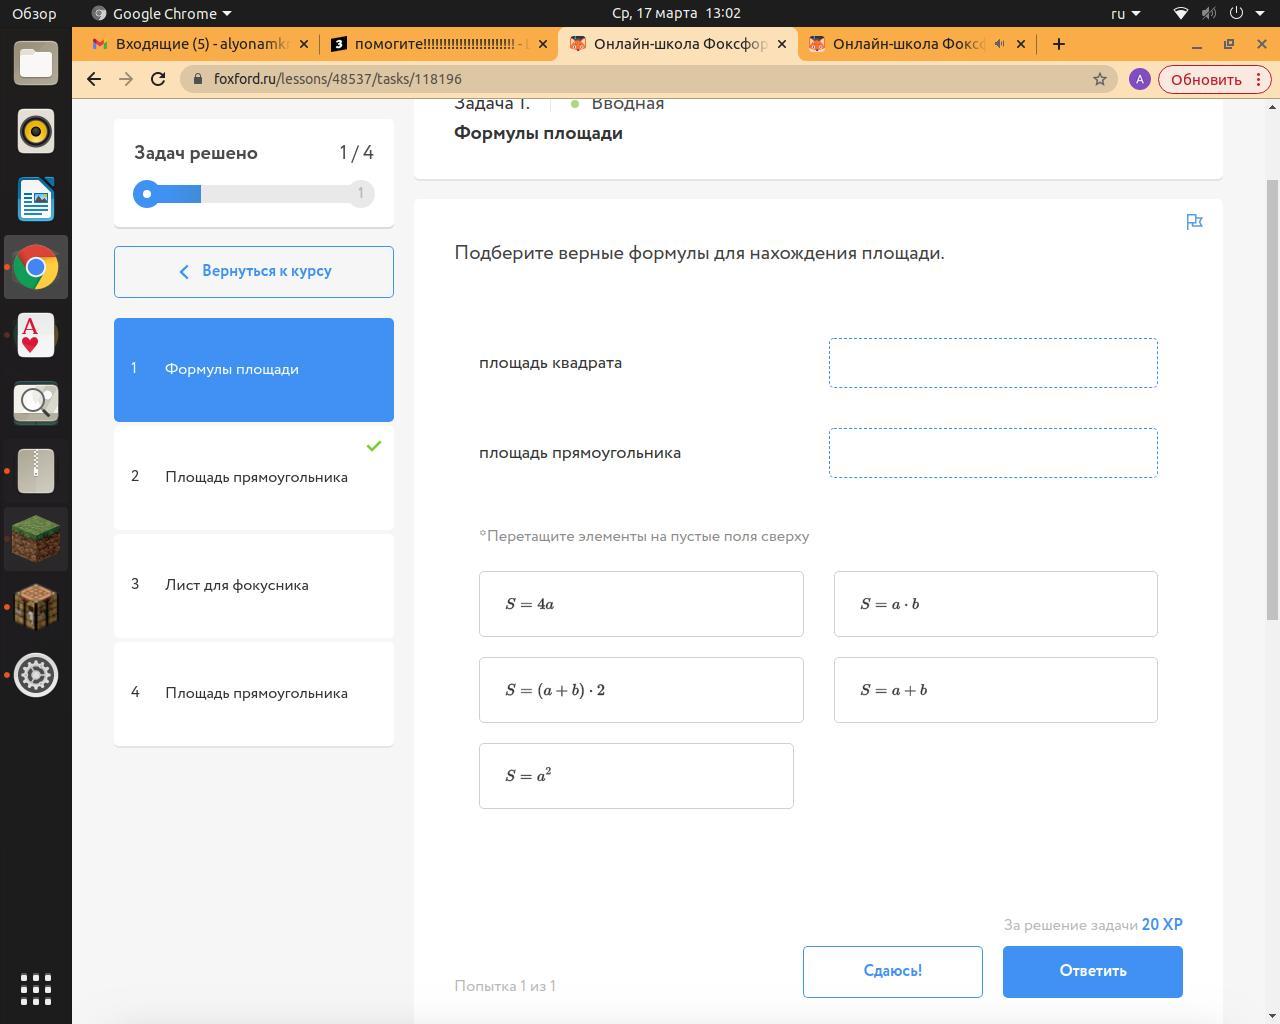This screenshot has height=1024, width=1280.
Task: Open the ru keyboard layout dropdown
Action: coord(1125,13)
